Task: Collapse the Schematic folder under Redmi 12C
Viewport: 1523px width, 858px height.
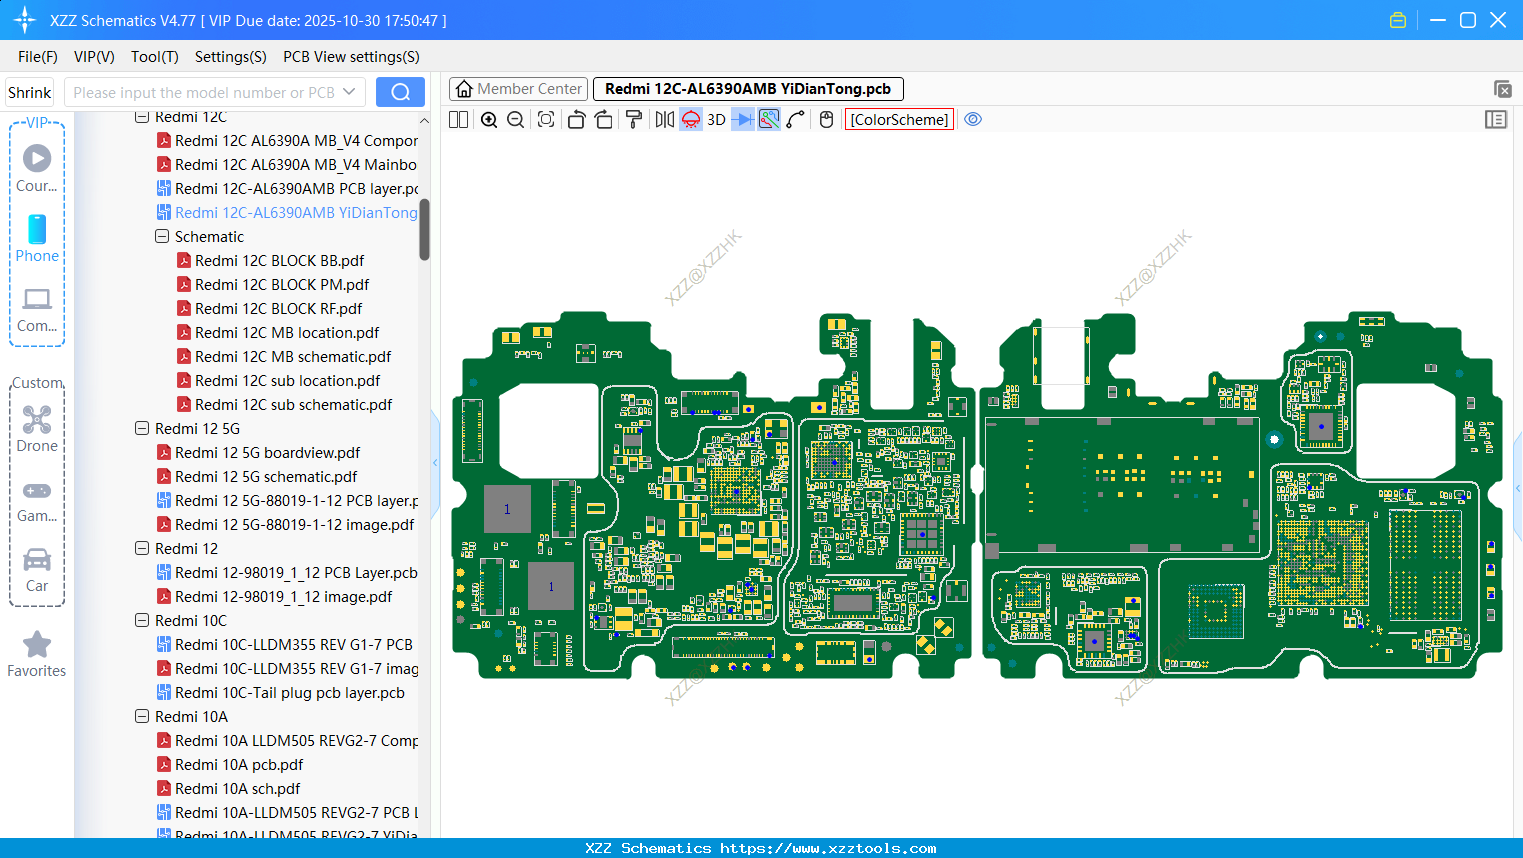Action: tap(161, 236)
